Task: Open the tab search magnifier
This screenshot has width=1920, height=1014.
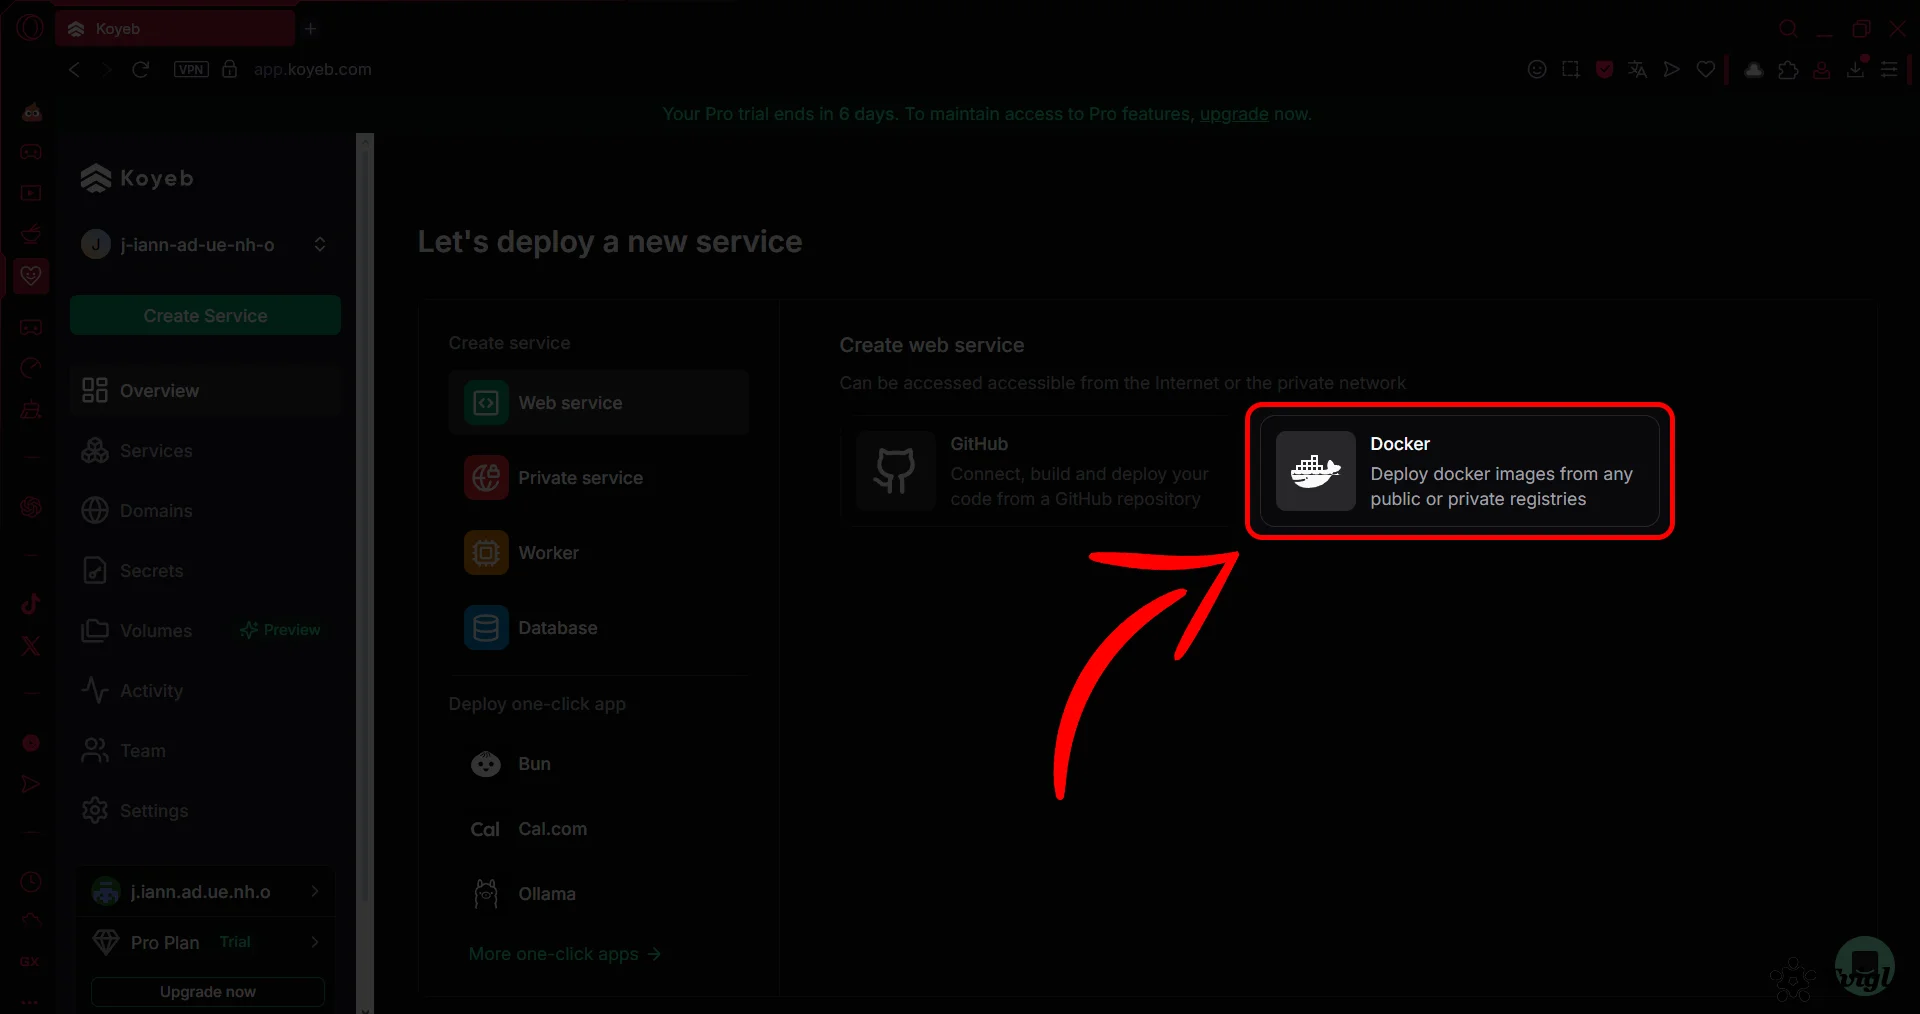Action: click(1788, 29)
